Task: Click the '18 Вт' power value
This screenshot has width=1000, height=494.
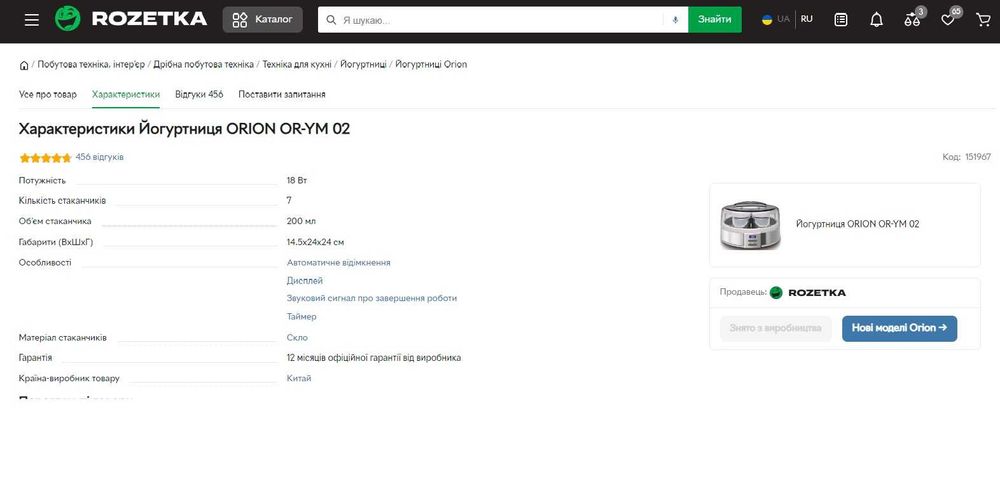Action: (x=297, y=180)
